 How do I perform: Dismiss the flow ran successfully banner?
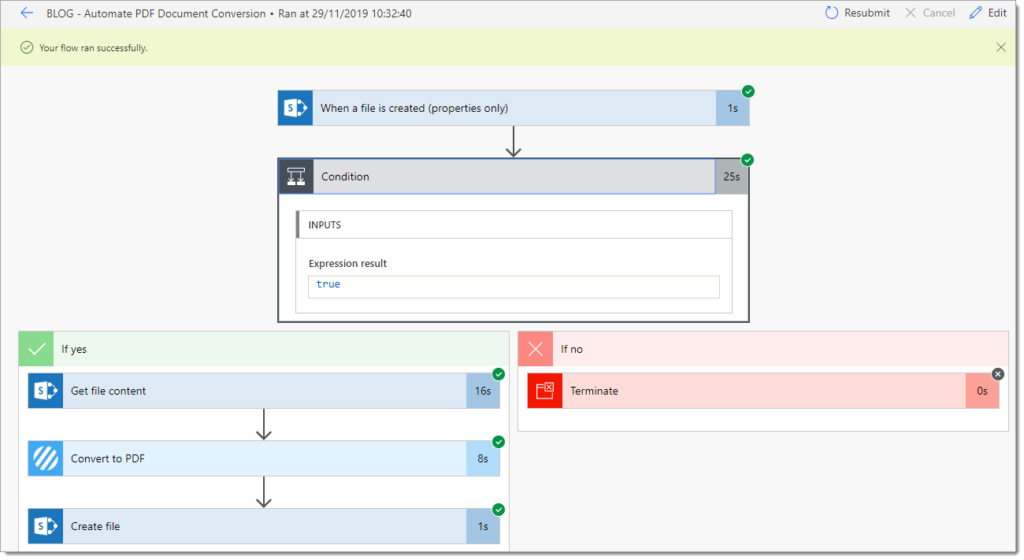[x=1000, y=47]
